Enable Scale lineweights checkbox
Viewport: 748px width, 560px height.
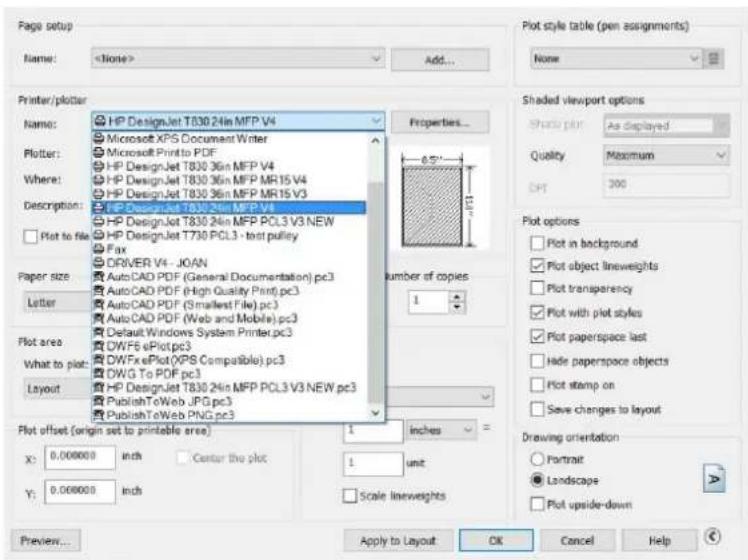click(350, 496)
